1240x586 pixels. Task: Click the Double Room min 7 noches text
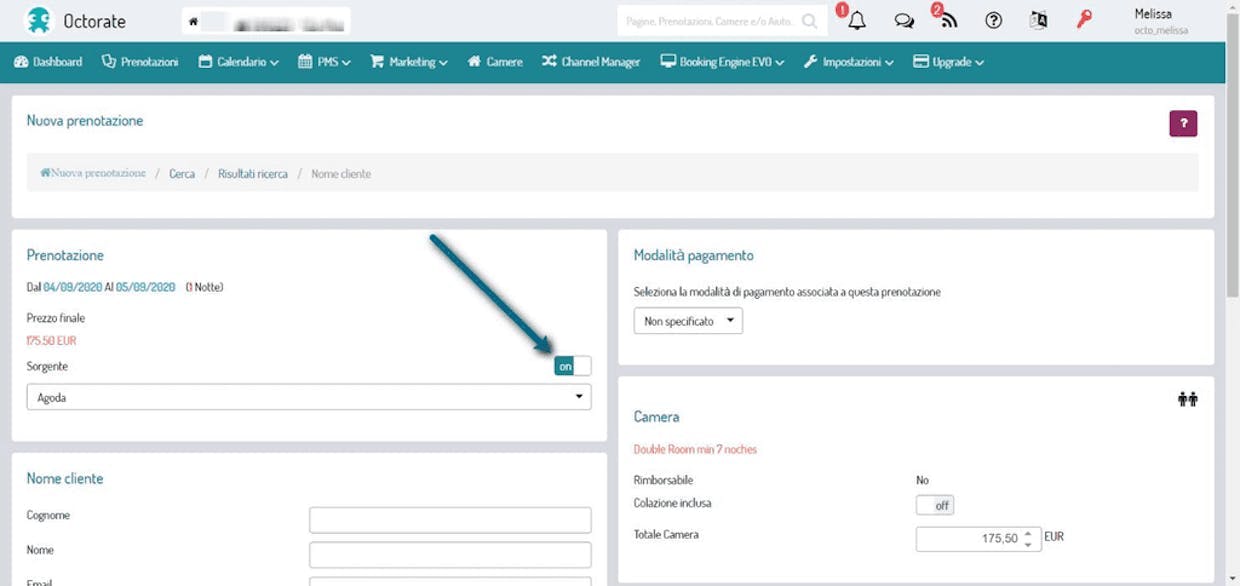pos(695,450)
